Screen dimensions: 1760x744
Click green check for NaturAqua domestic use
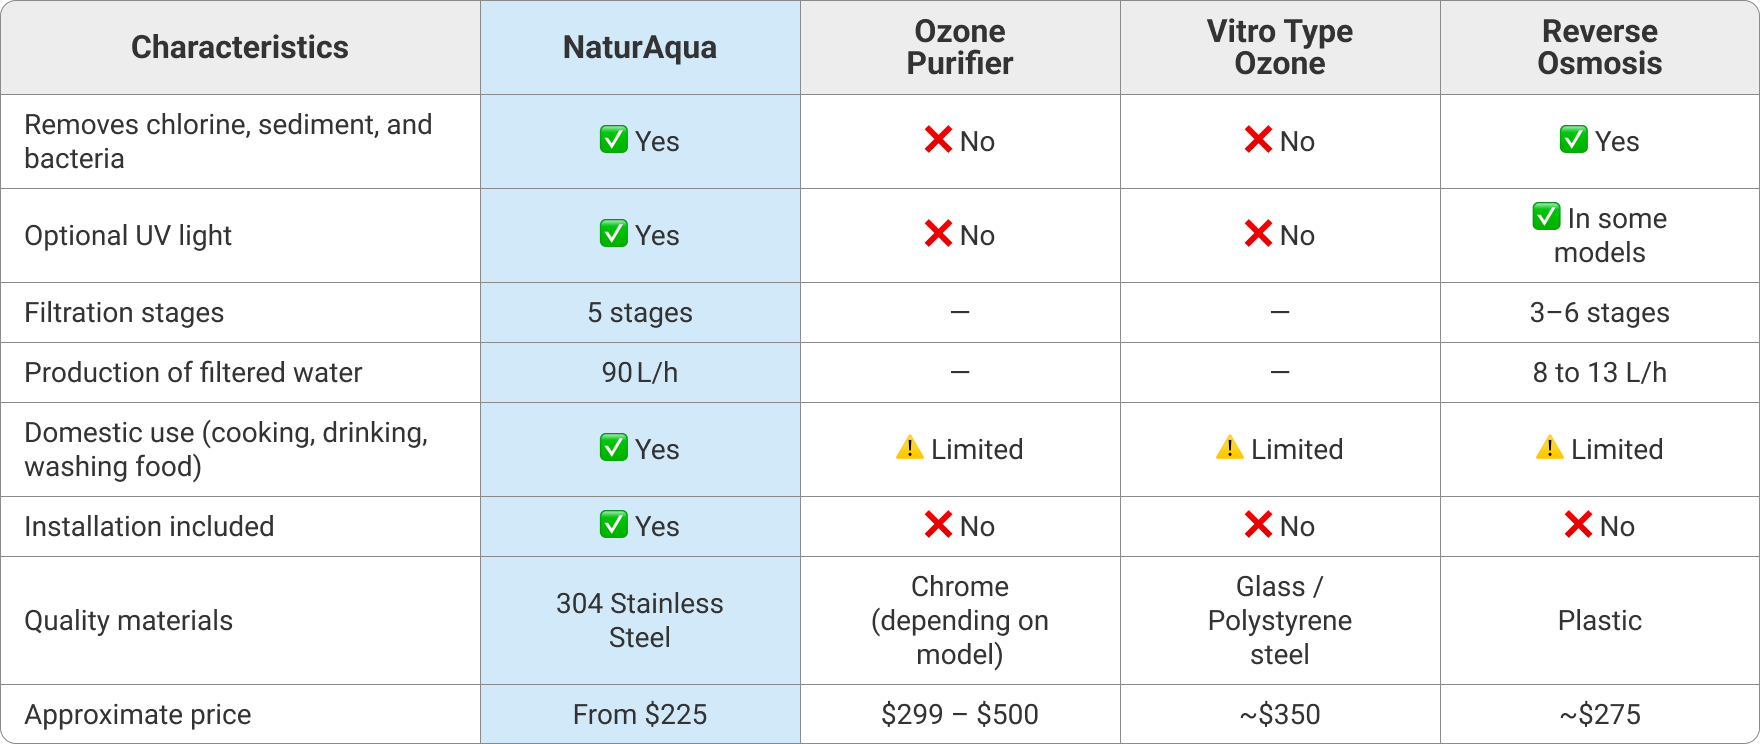613,448
